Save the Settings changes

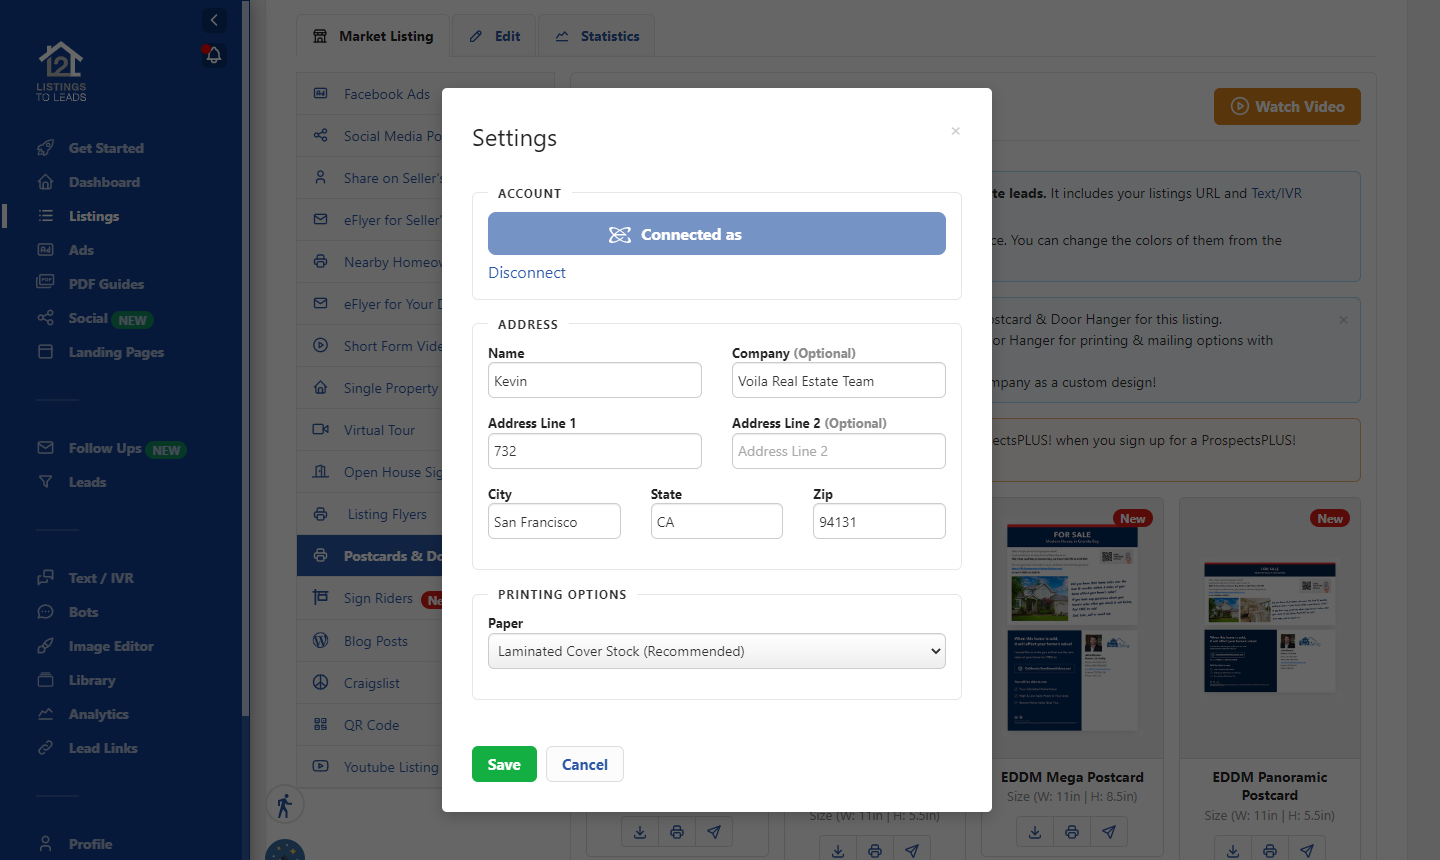tap(504, 763)
